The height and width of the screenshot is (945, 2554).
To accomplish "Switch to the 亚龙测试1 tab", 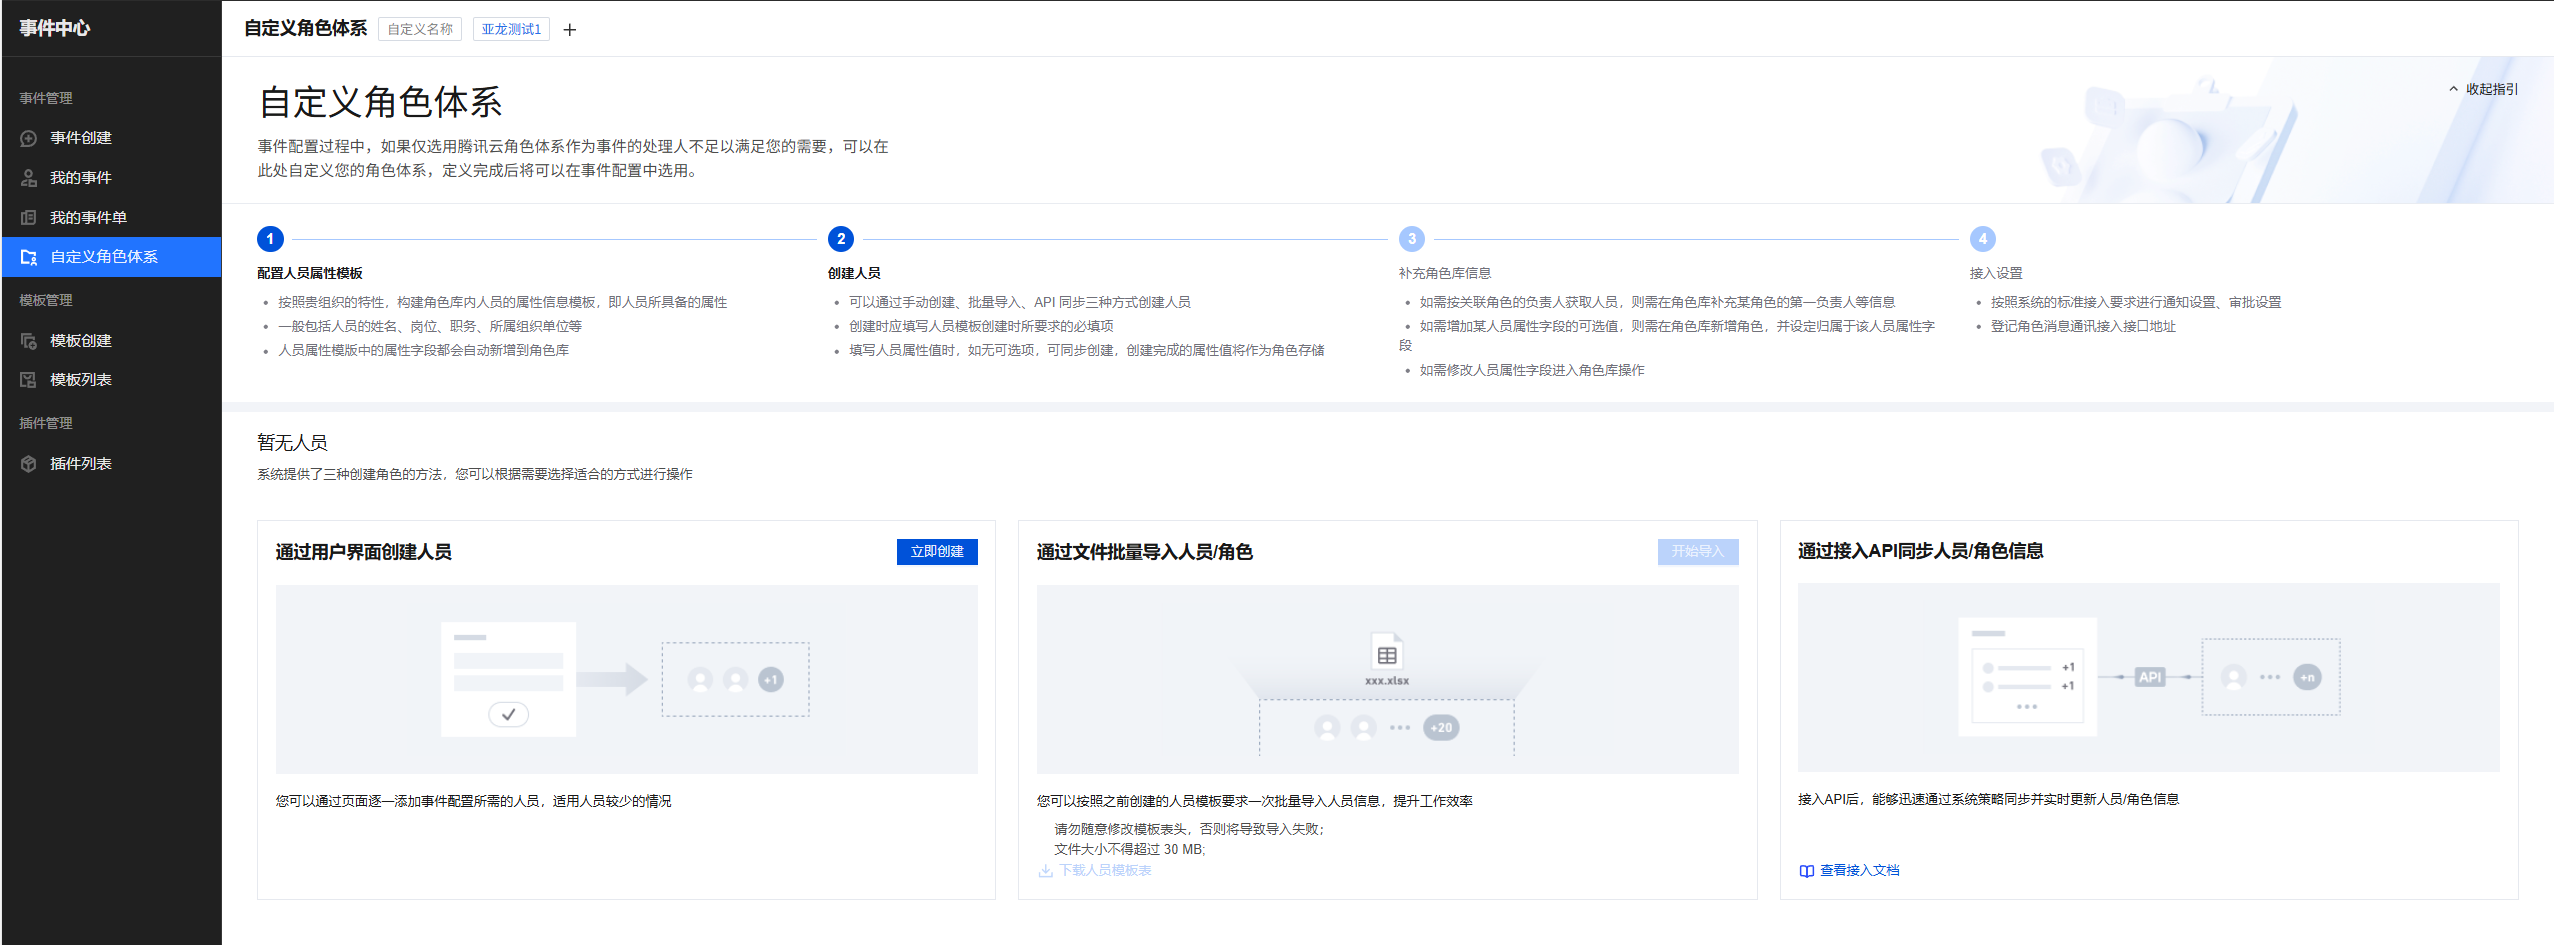I will point(511,30).
